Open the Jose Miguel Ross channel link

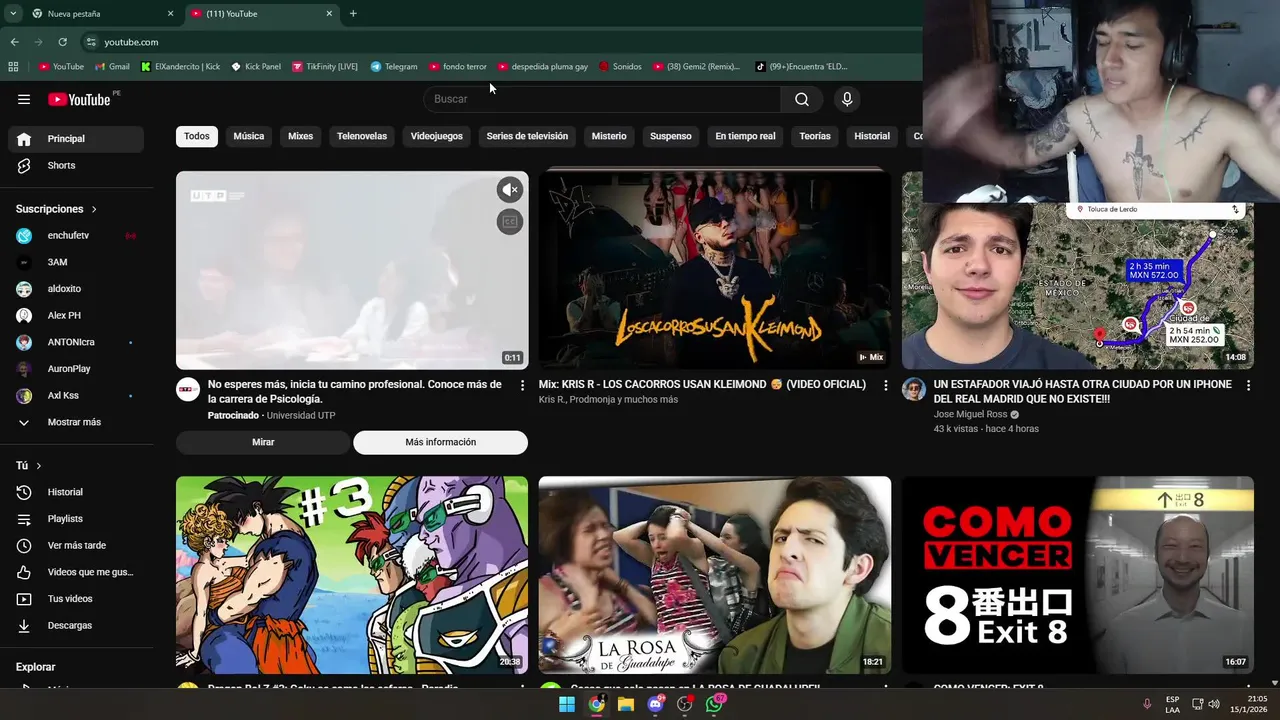point(970,414)
